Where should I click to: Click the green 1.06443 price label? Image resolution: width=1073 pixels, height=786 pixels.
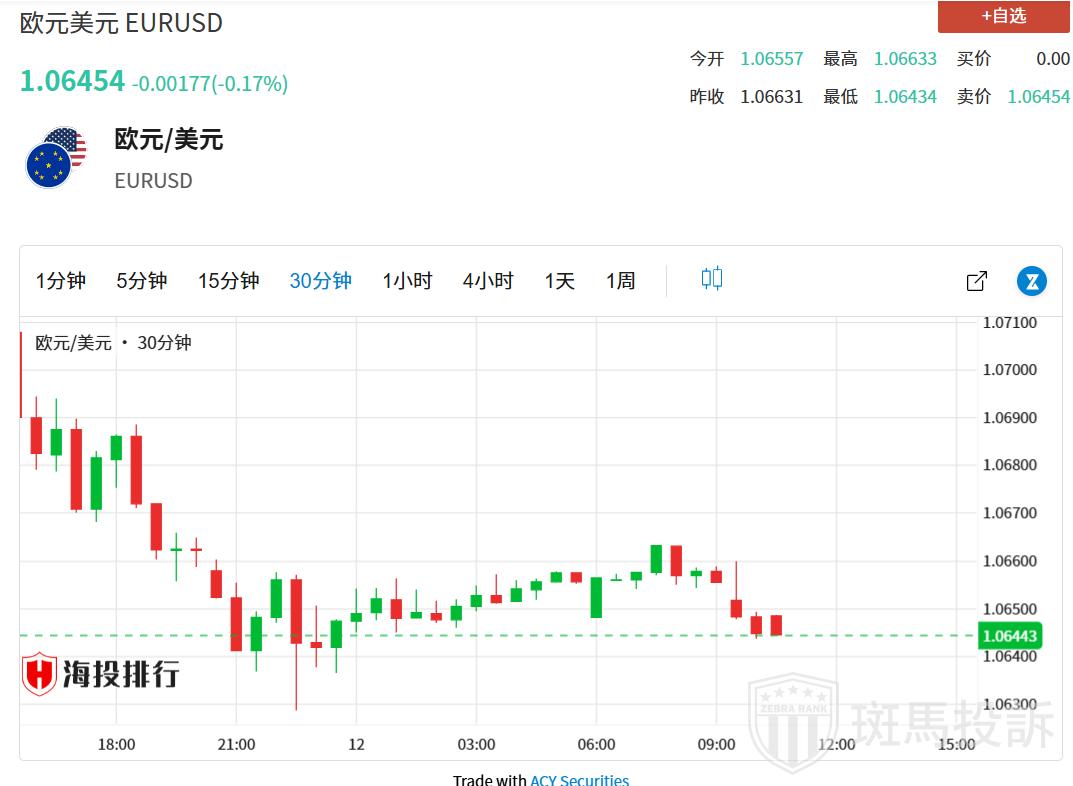pos(1010,636)
